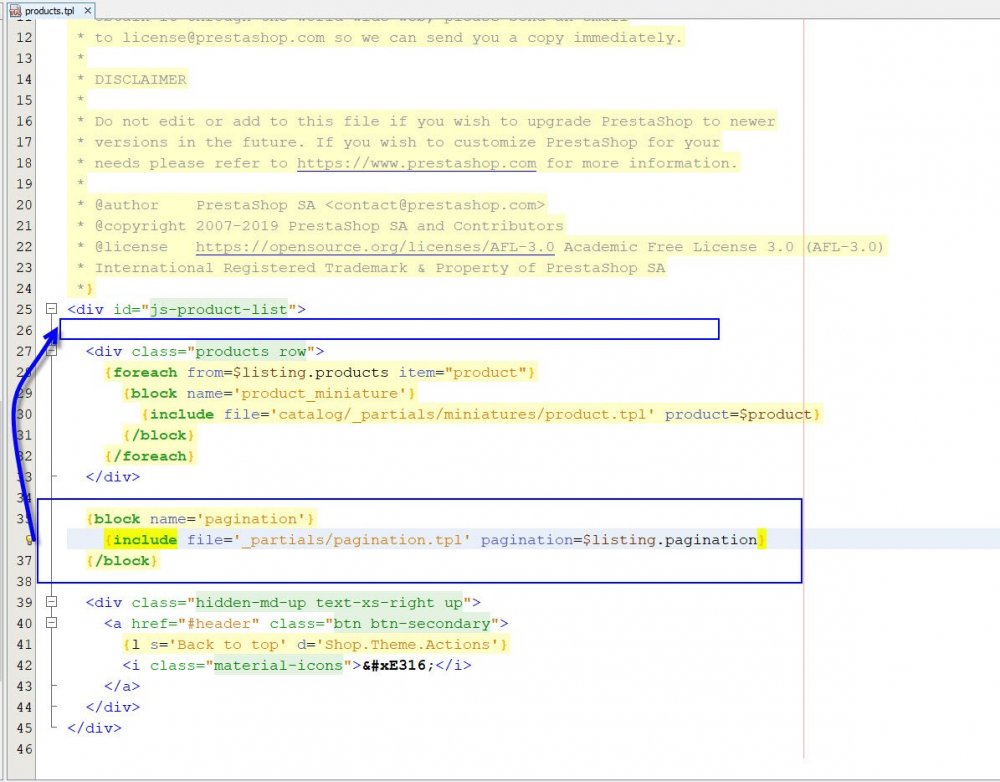The width and height of the screenshot is (1000, 782).
Task: Switch to the products.tpl tab
Action: 49,10
